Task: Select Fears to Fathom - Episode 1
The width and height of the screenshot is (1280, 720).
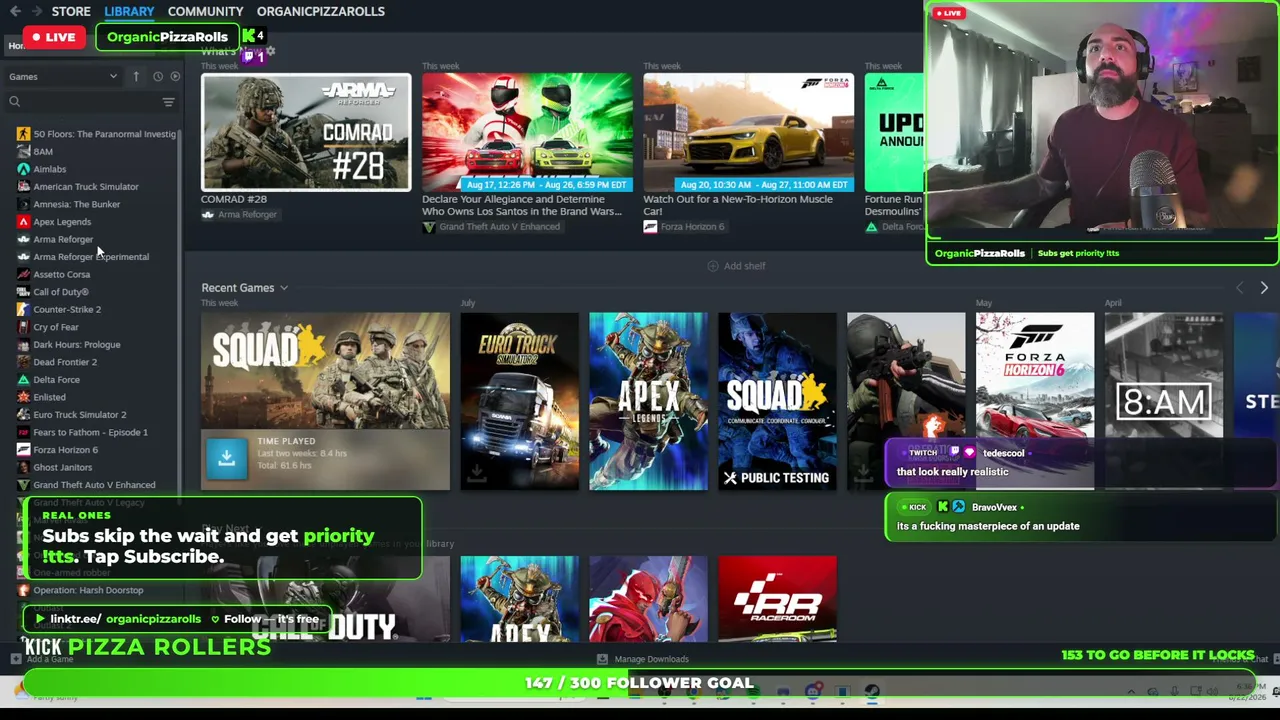Action: coord(90,432)
